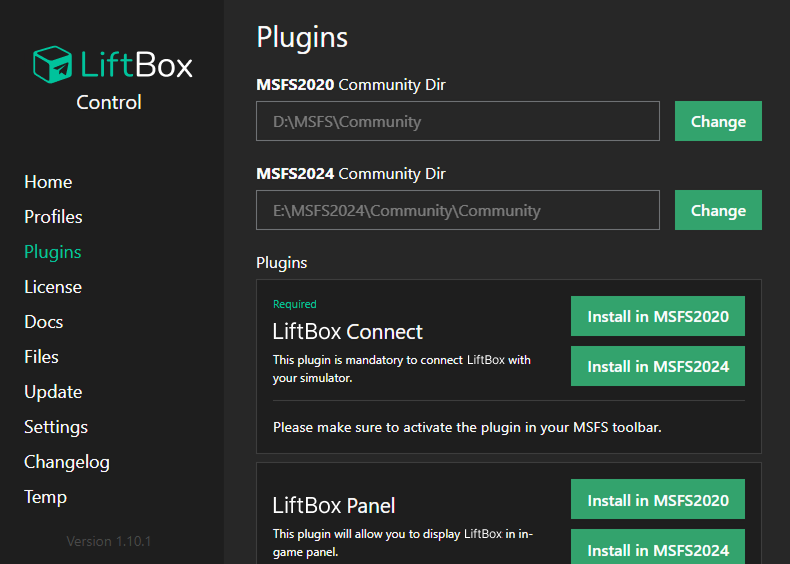Open the License section
790x564 pixels.
(53, 287)
